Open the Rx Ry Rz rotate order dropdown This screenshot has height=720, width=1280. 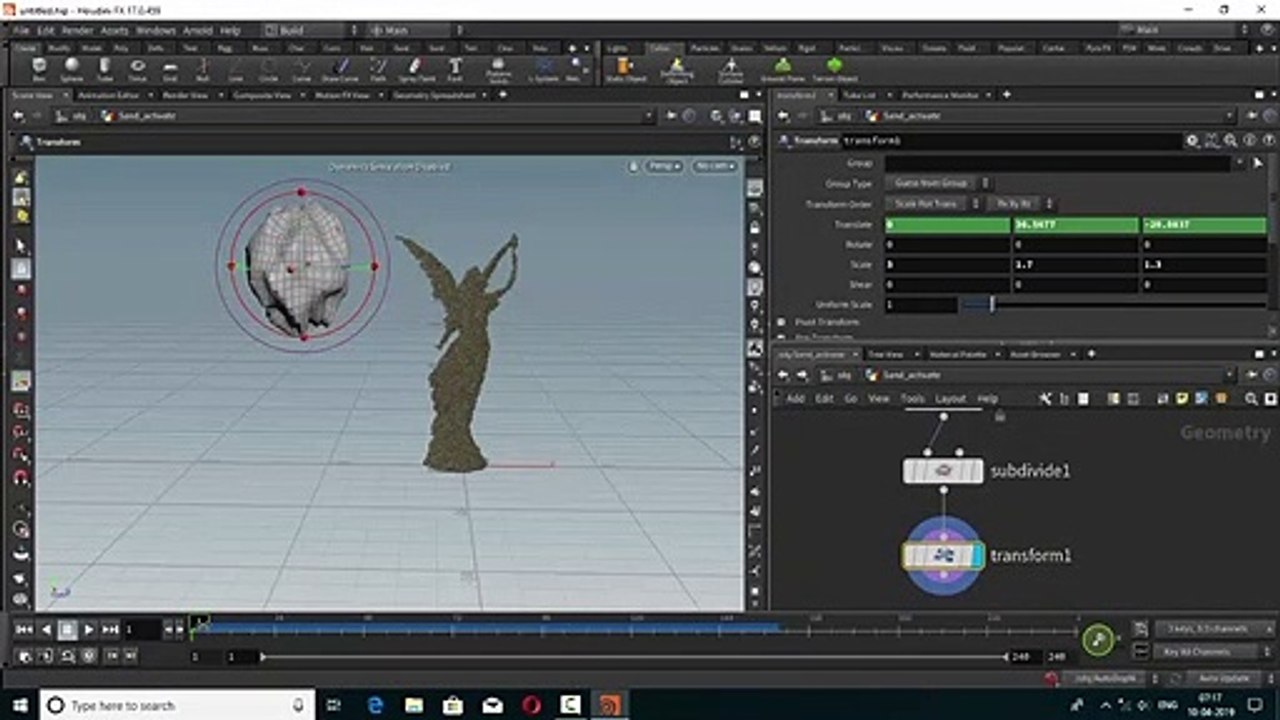[x=1020, y=203]
